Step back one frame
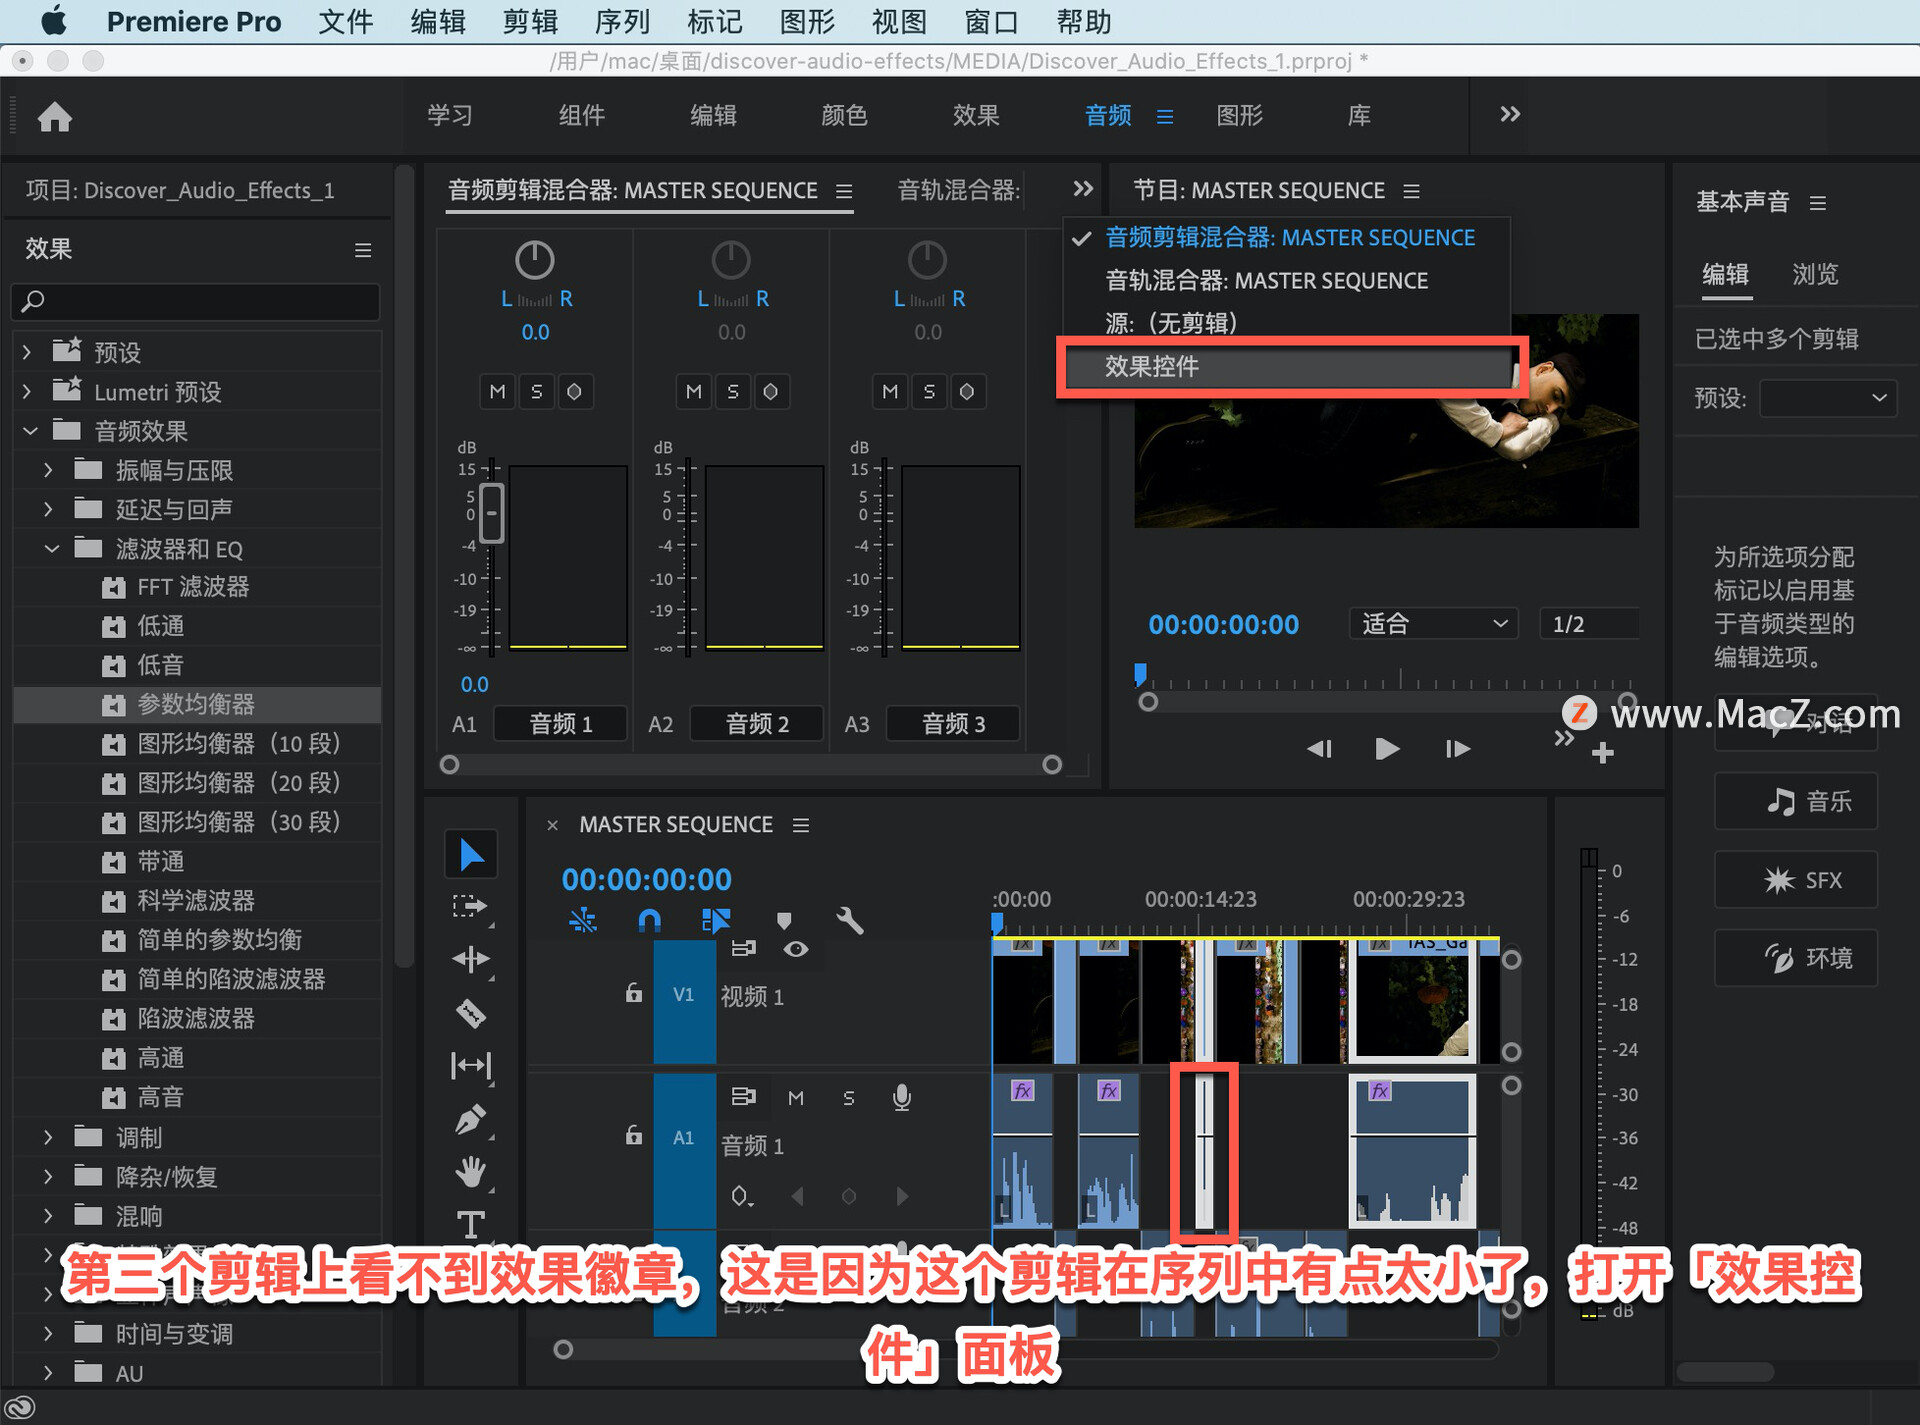 tap(1319, 748)
